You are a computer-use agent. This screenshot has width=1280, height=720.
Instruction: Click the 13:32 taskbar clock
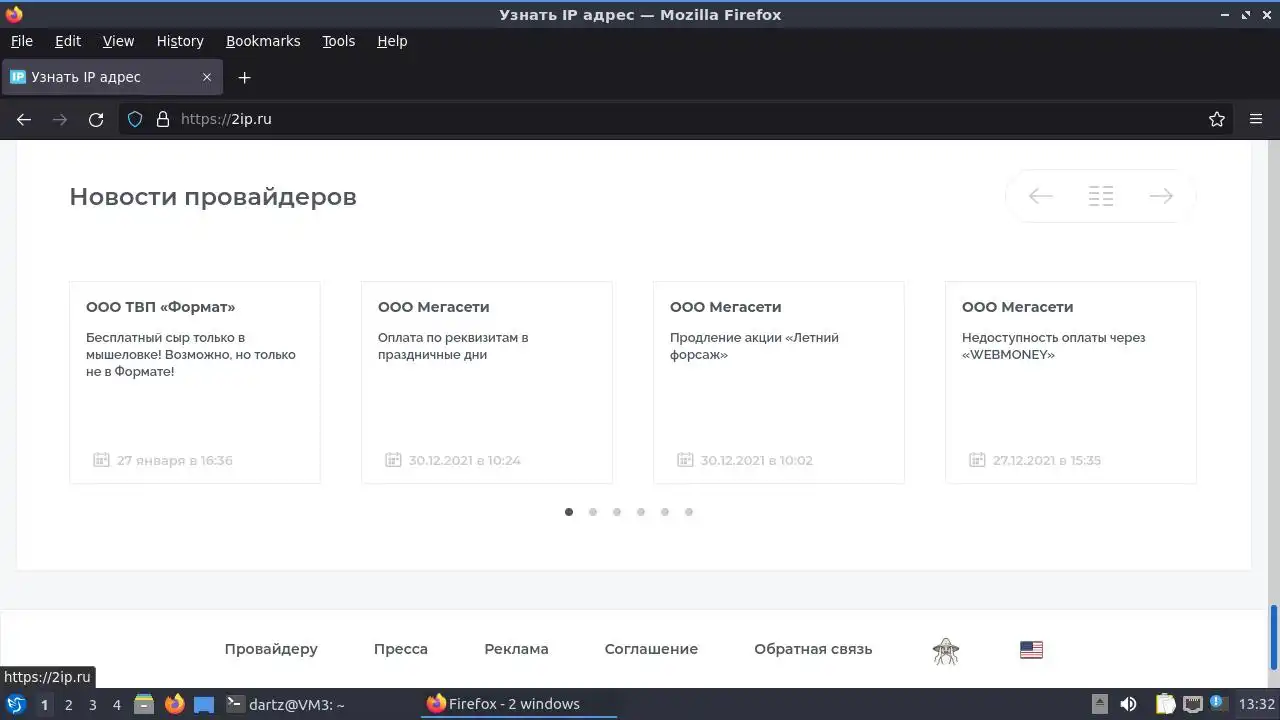click(x=1256, y=704)
